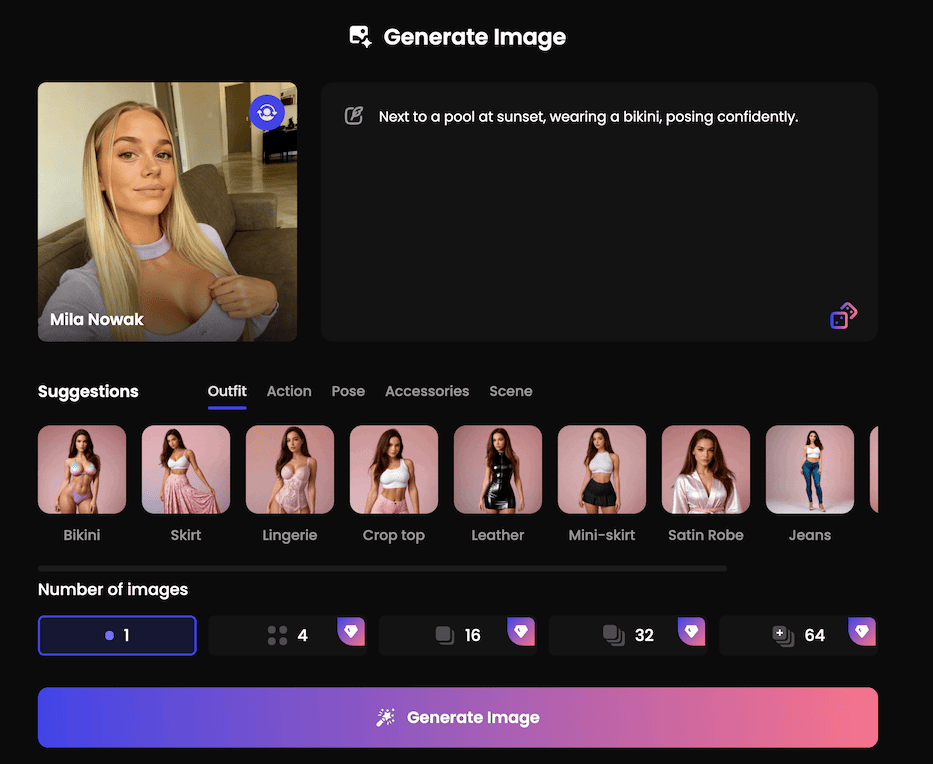Screen dimensions: 933x764
Task: Open the Pose suggestions tab
Action: 348,391
